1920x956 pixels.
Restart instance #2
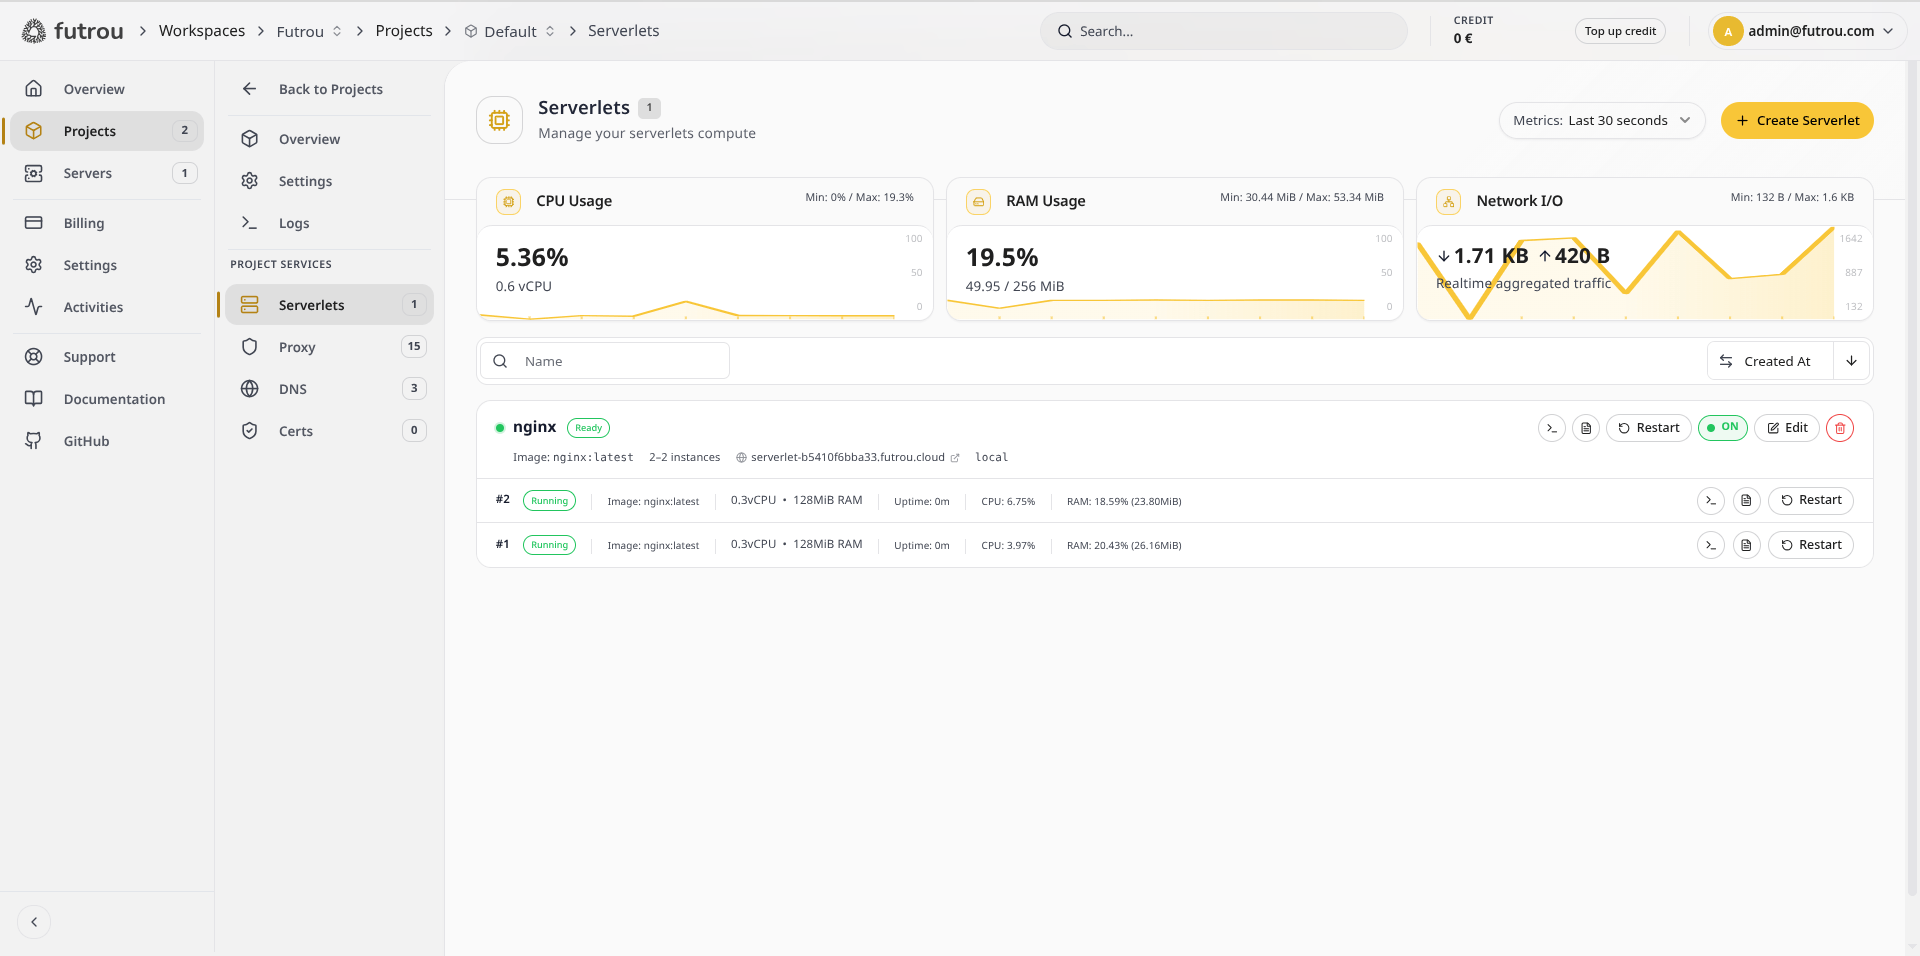pos(1811,500)
